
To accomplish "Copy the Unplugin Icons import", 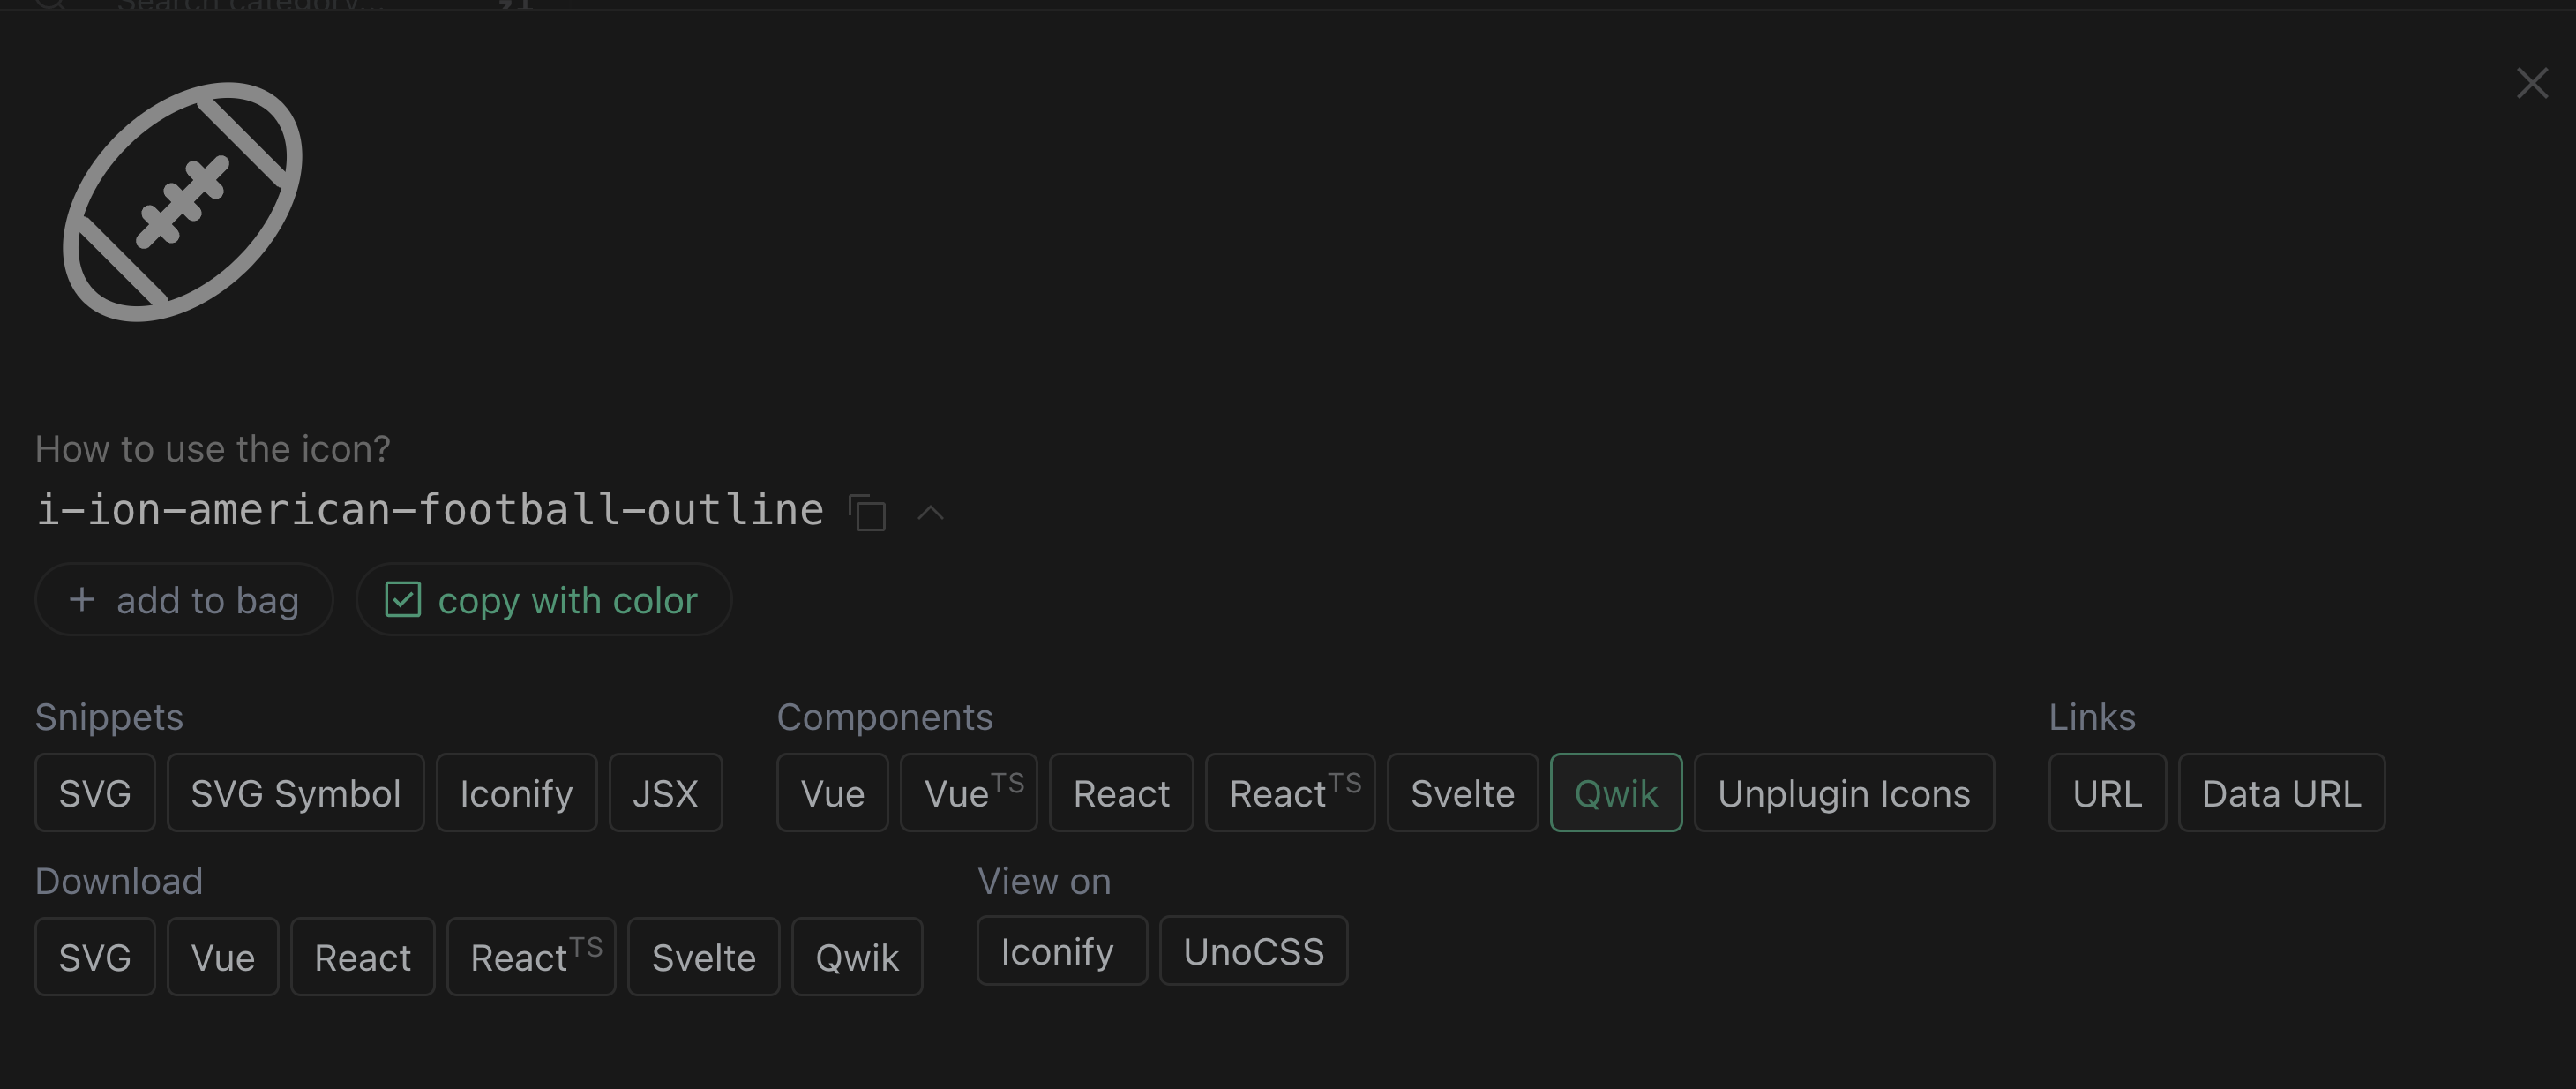I will [x=1844, y=793].
